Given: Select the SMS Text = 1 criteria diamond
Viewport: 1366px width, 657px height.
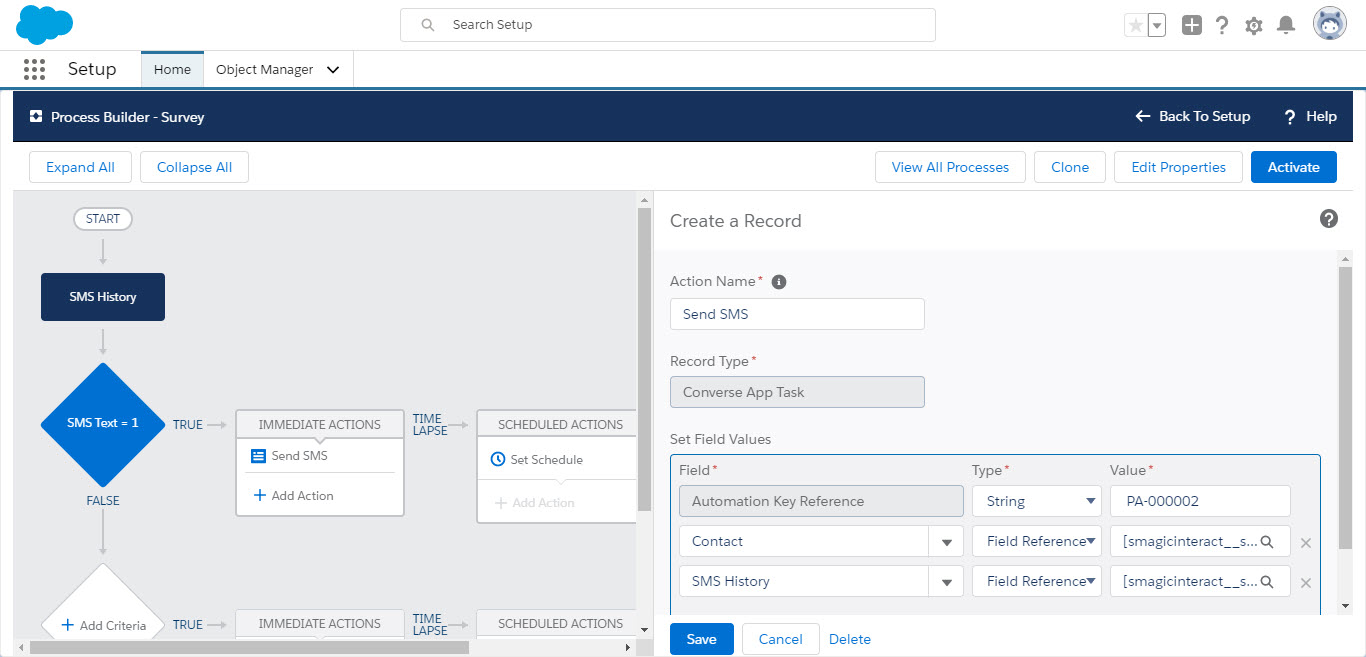Looking at the screenshot, I should [x=103, y=424].
